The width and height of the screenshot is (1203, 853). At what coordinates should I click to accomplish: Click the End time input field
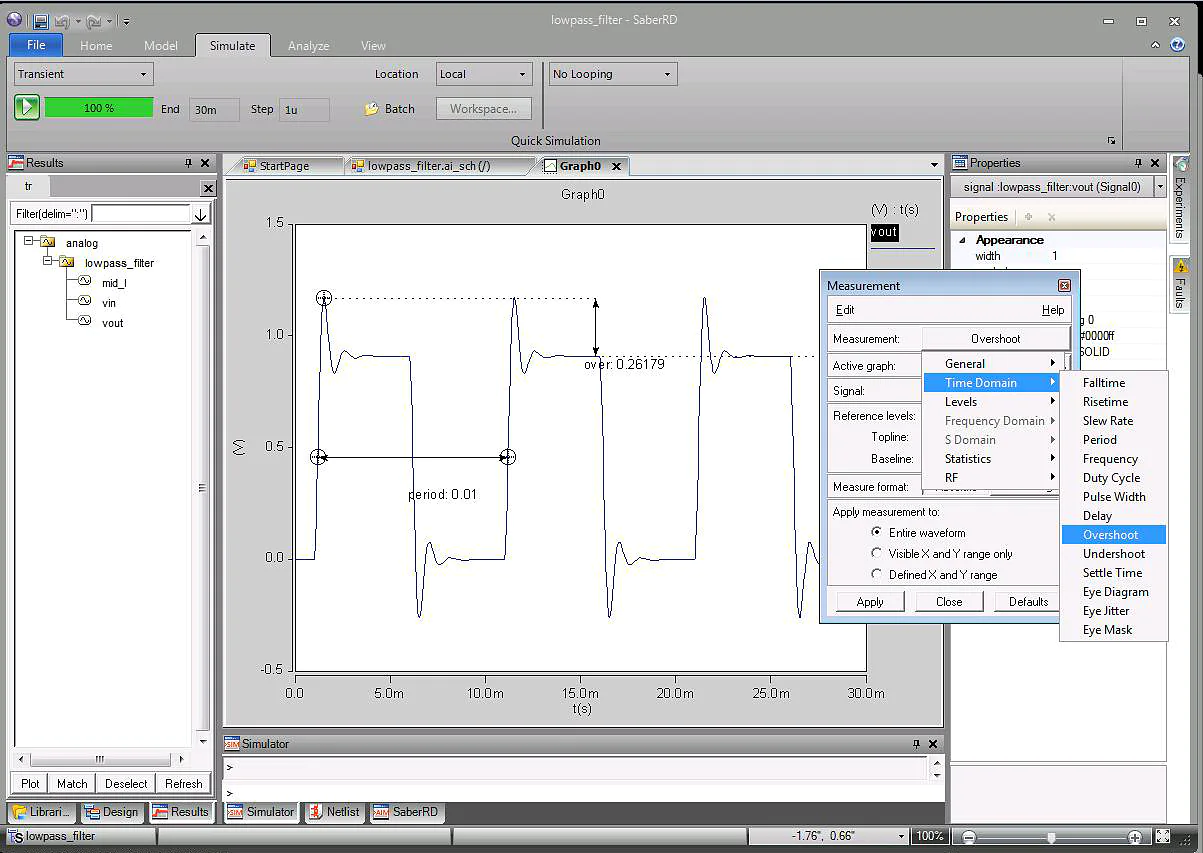[214, 110]
